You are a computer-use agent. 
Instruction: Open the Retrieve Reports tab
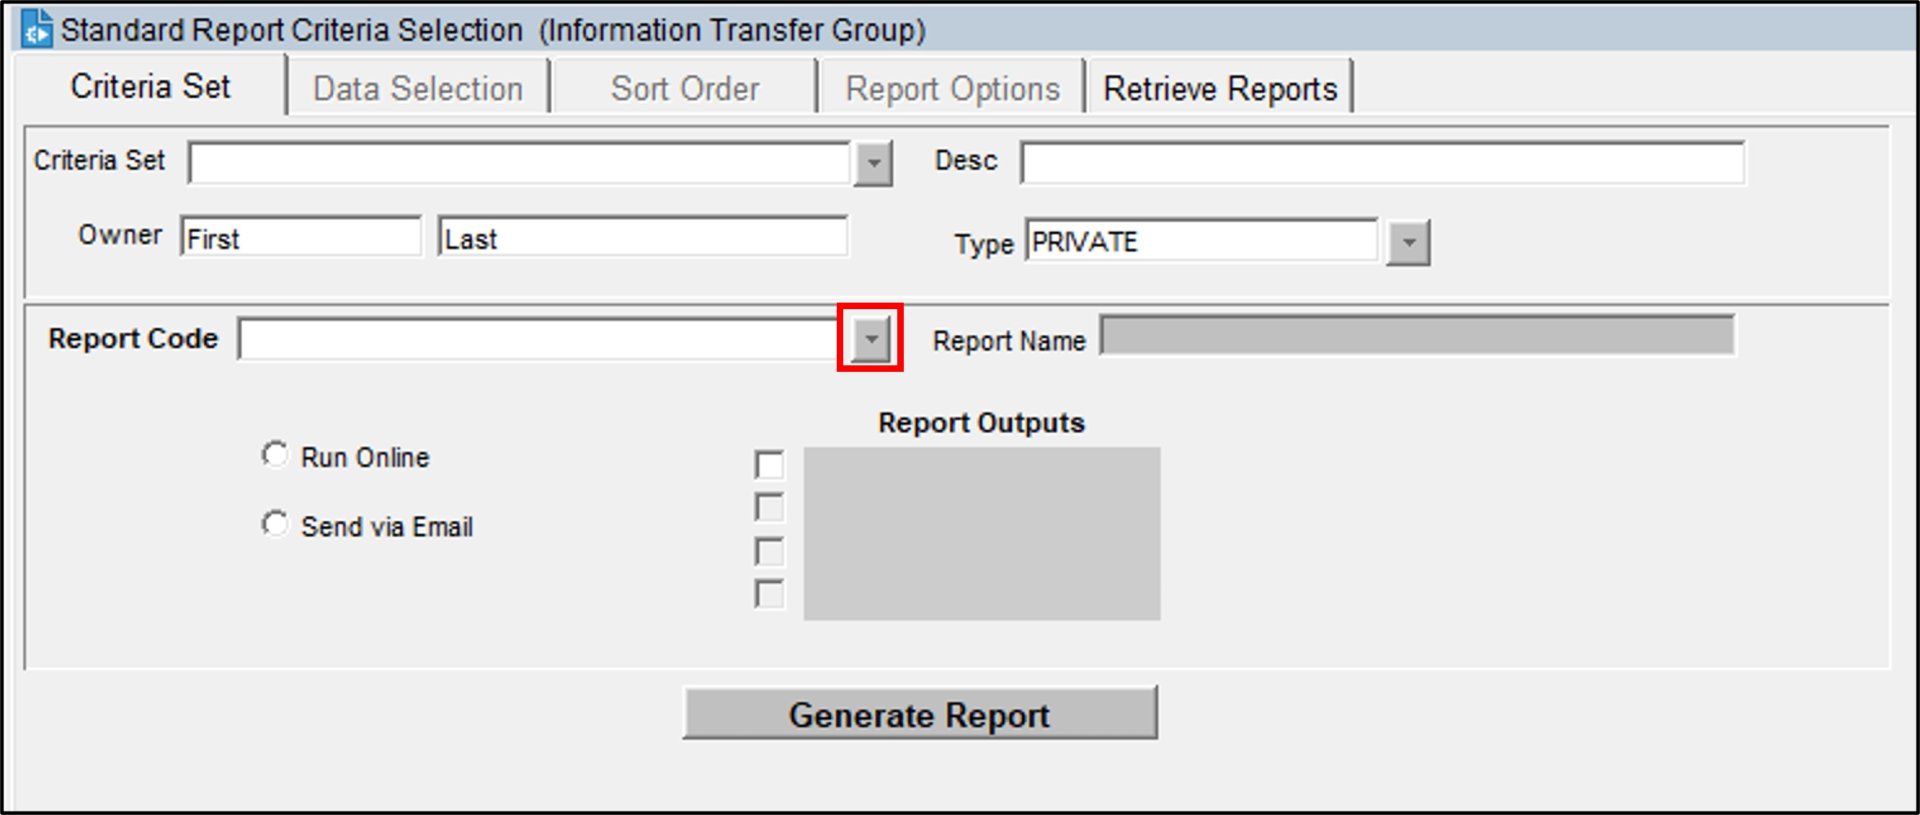1219,89
